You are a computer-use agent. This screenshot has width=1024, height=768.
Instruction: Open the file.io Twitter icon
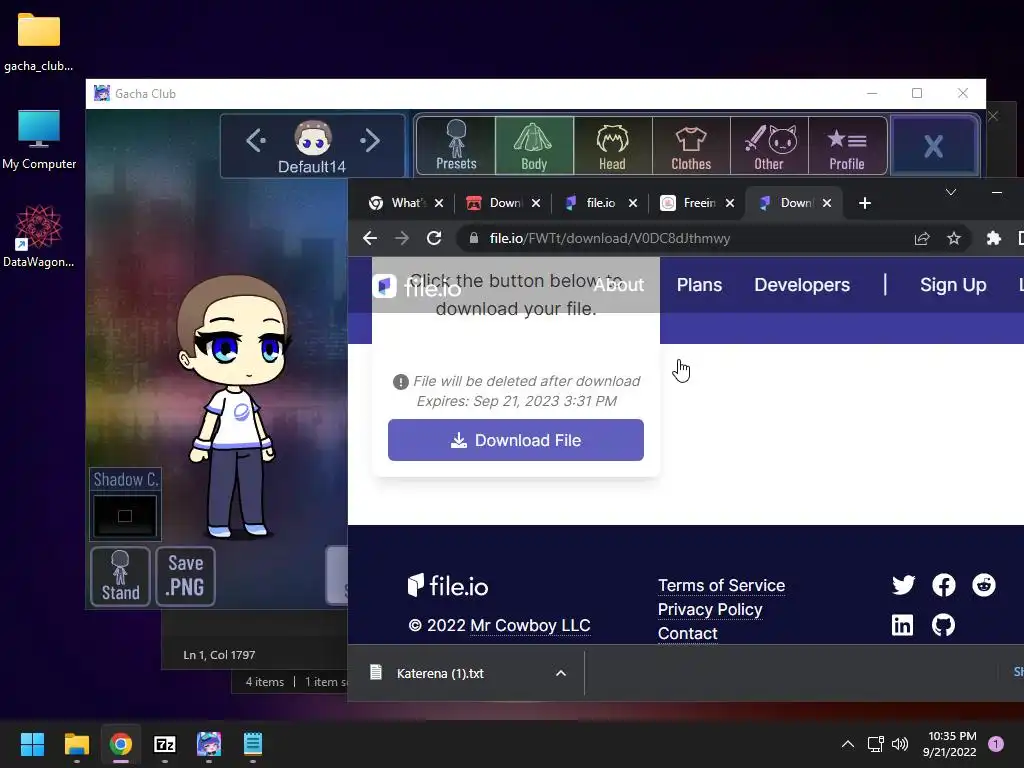[x=903, y=584]
